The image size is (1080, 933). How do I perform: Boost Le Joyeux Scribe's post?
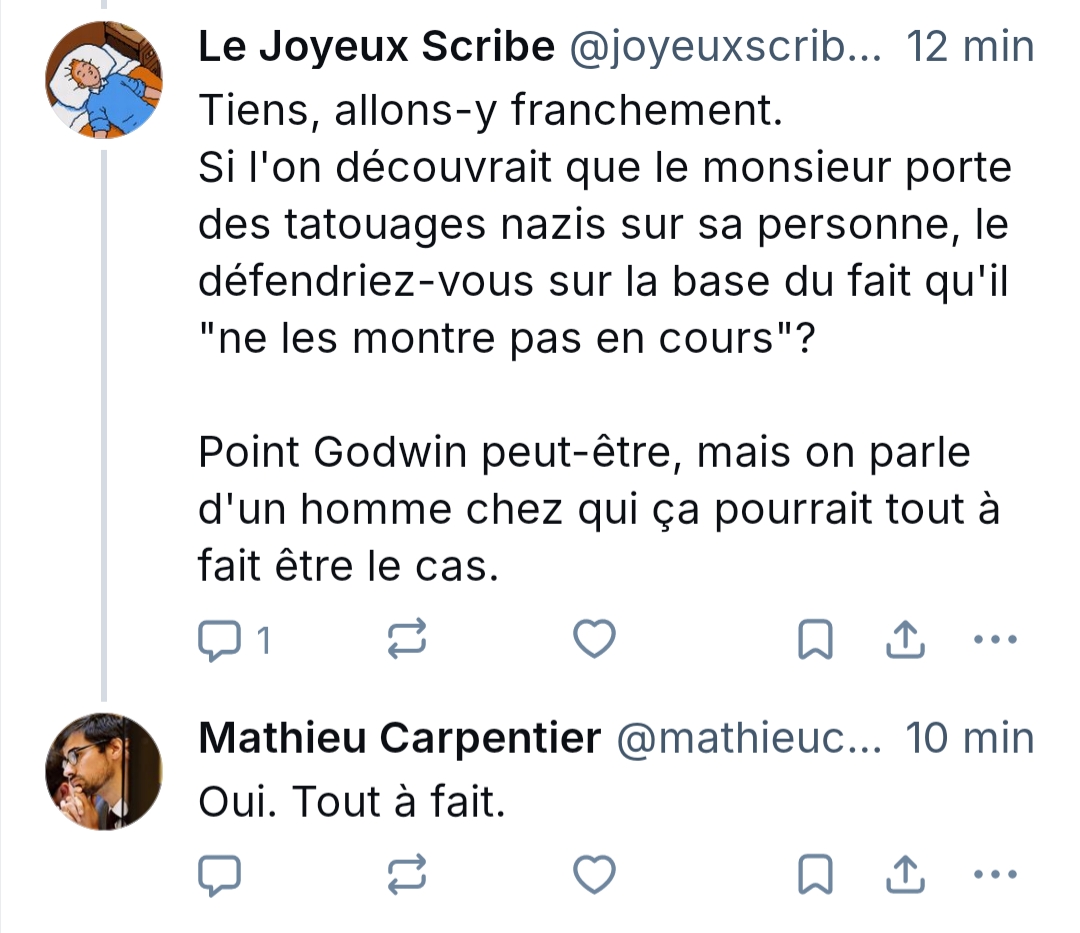click(407, 641)
